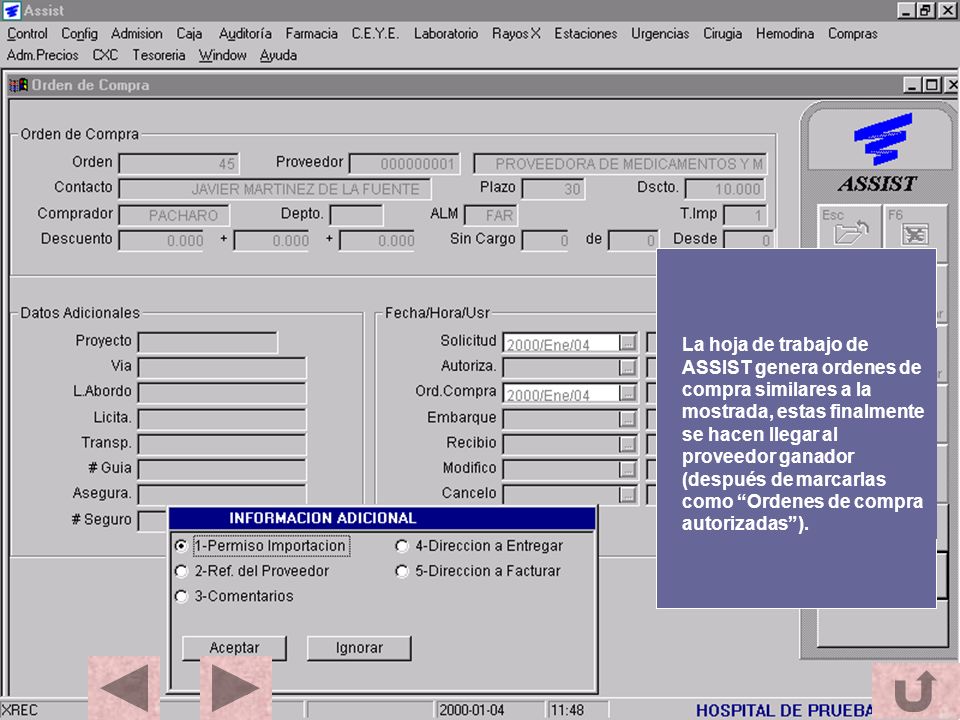Select 4-Direccion a Entregar option
The width and height of the screenshot is (960, 720).
tap(479, 546)
